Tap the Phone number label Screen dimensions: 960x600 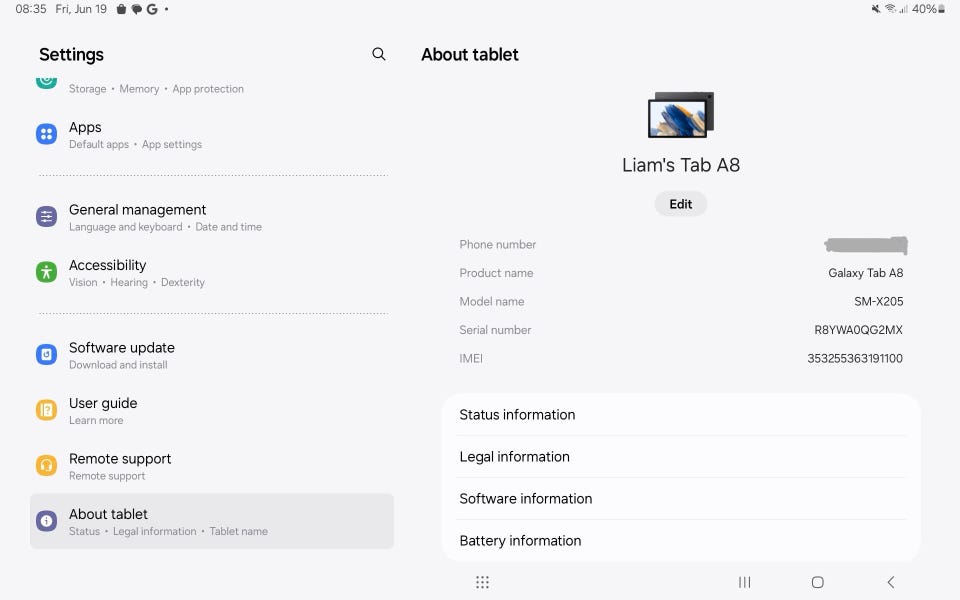[x=498, y=244]
